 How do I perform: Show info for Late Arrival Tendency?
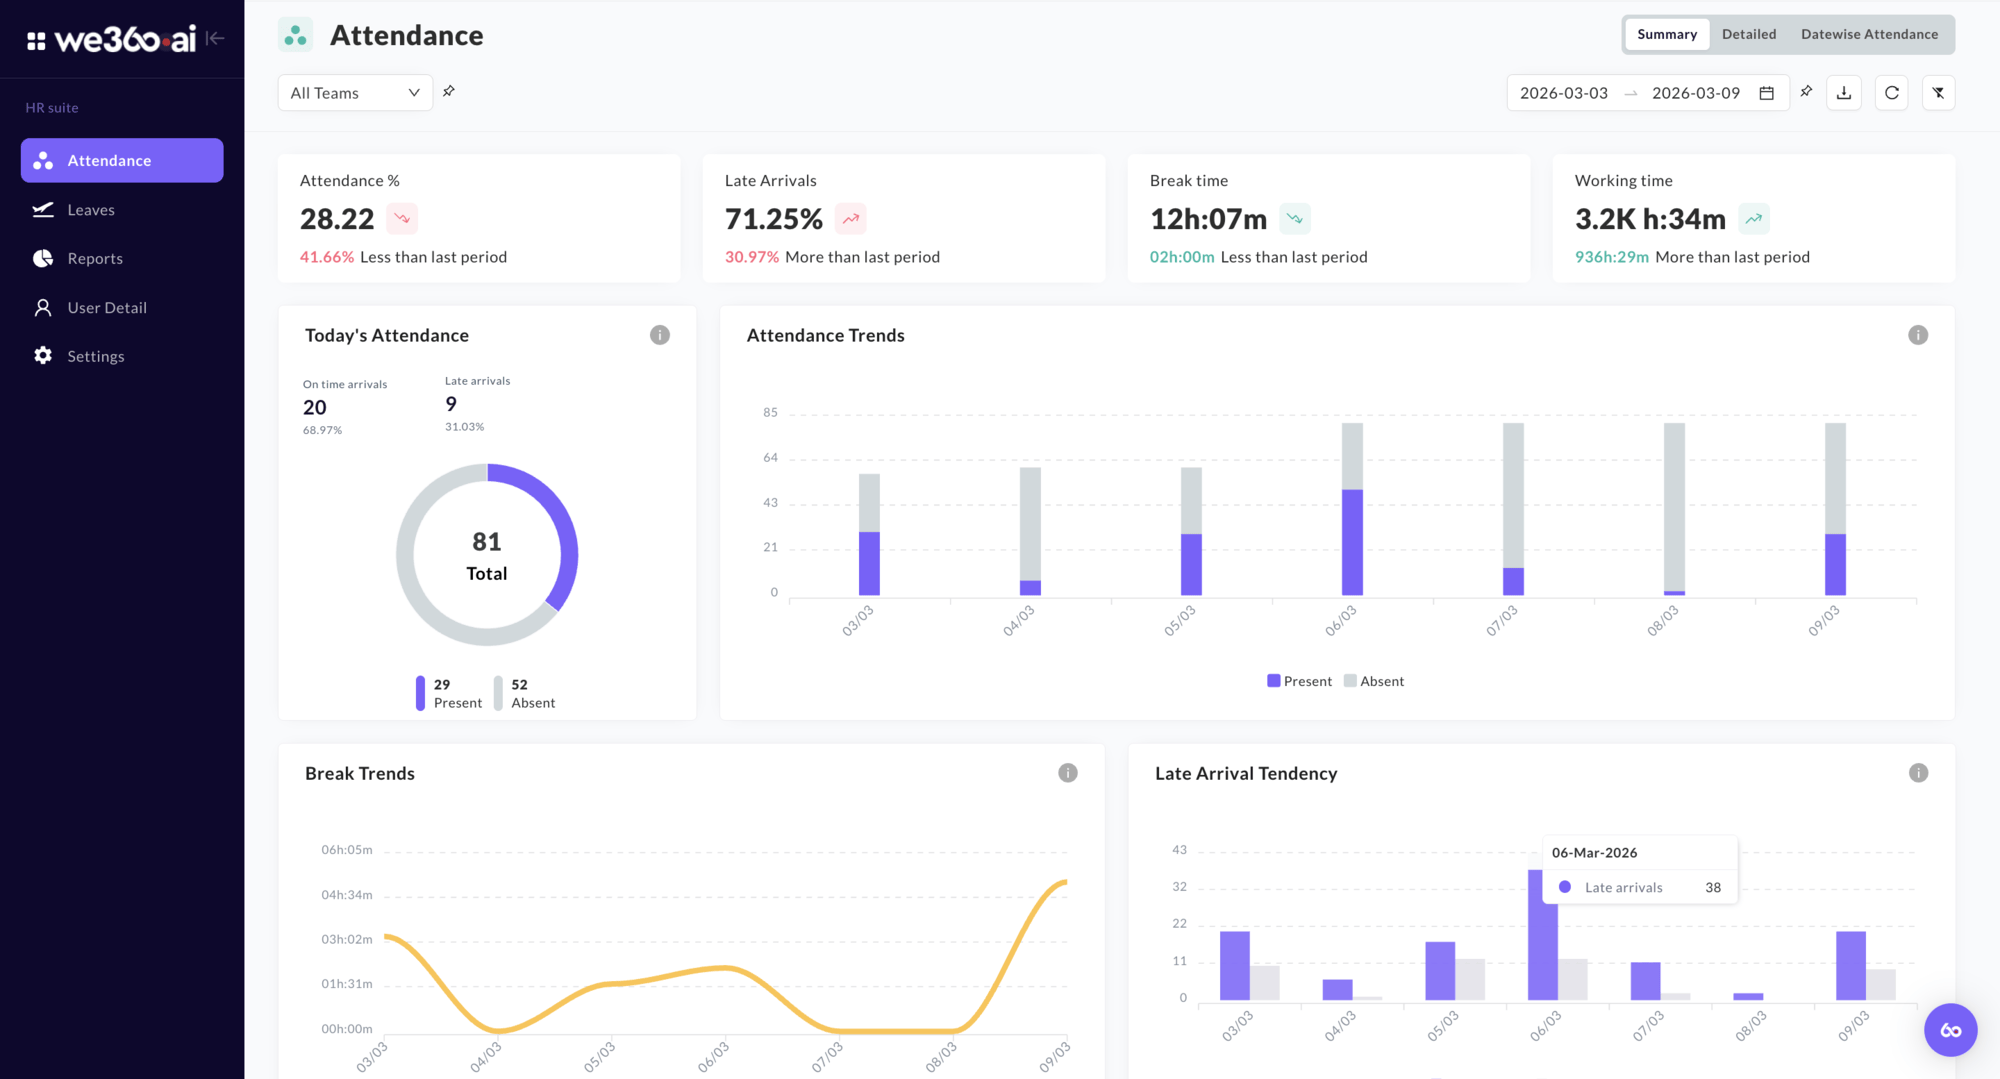tap(1918, 773)
